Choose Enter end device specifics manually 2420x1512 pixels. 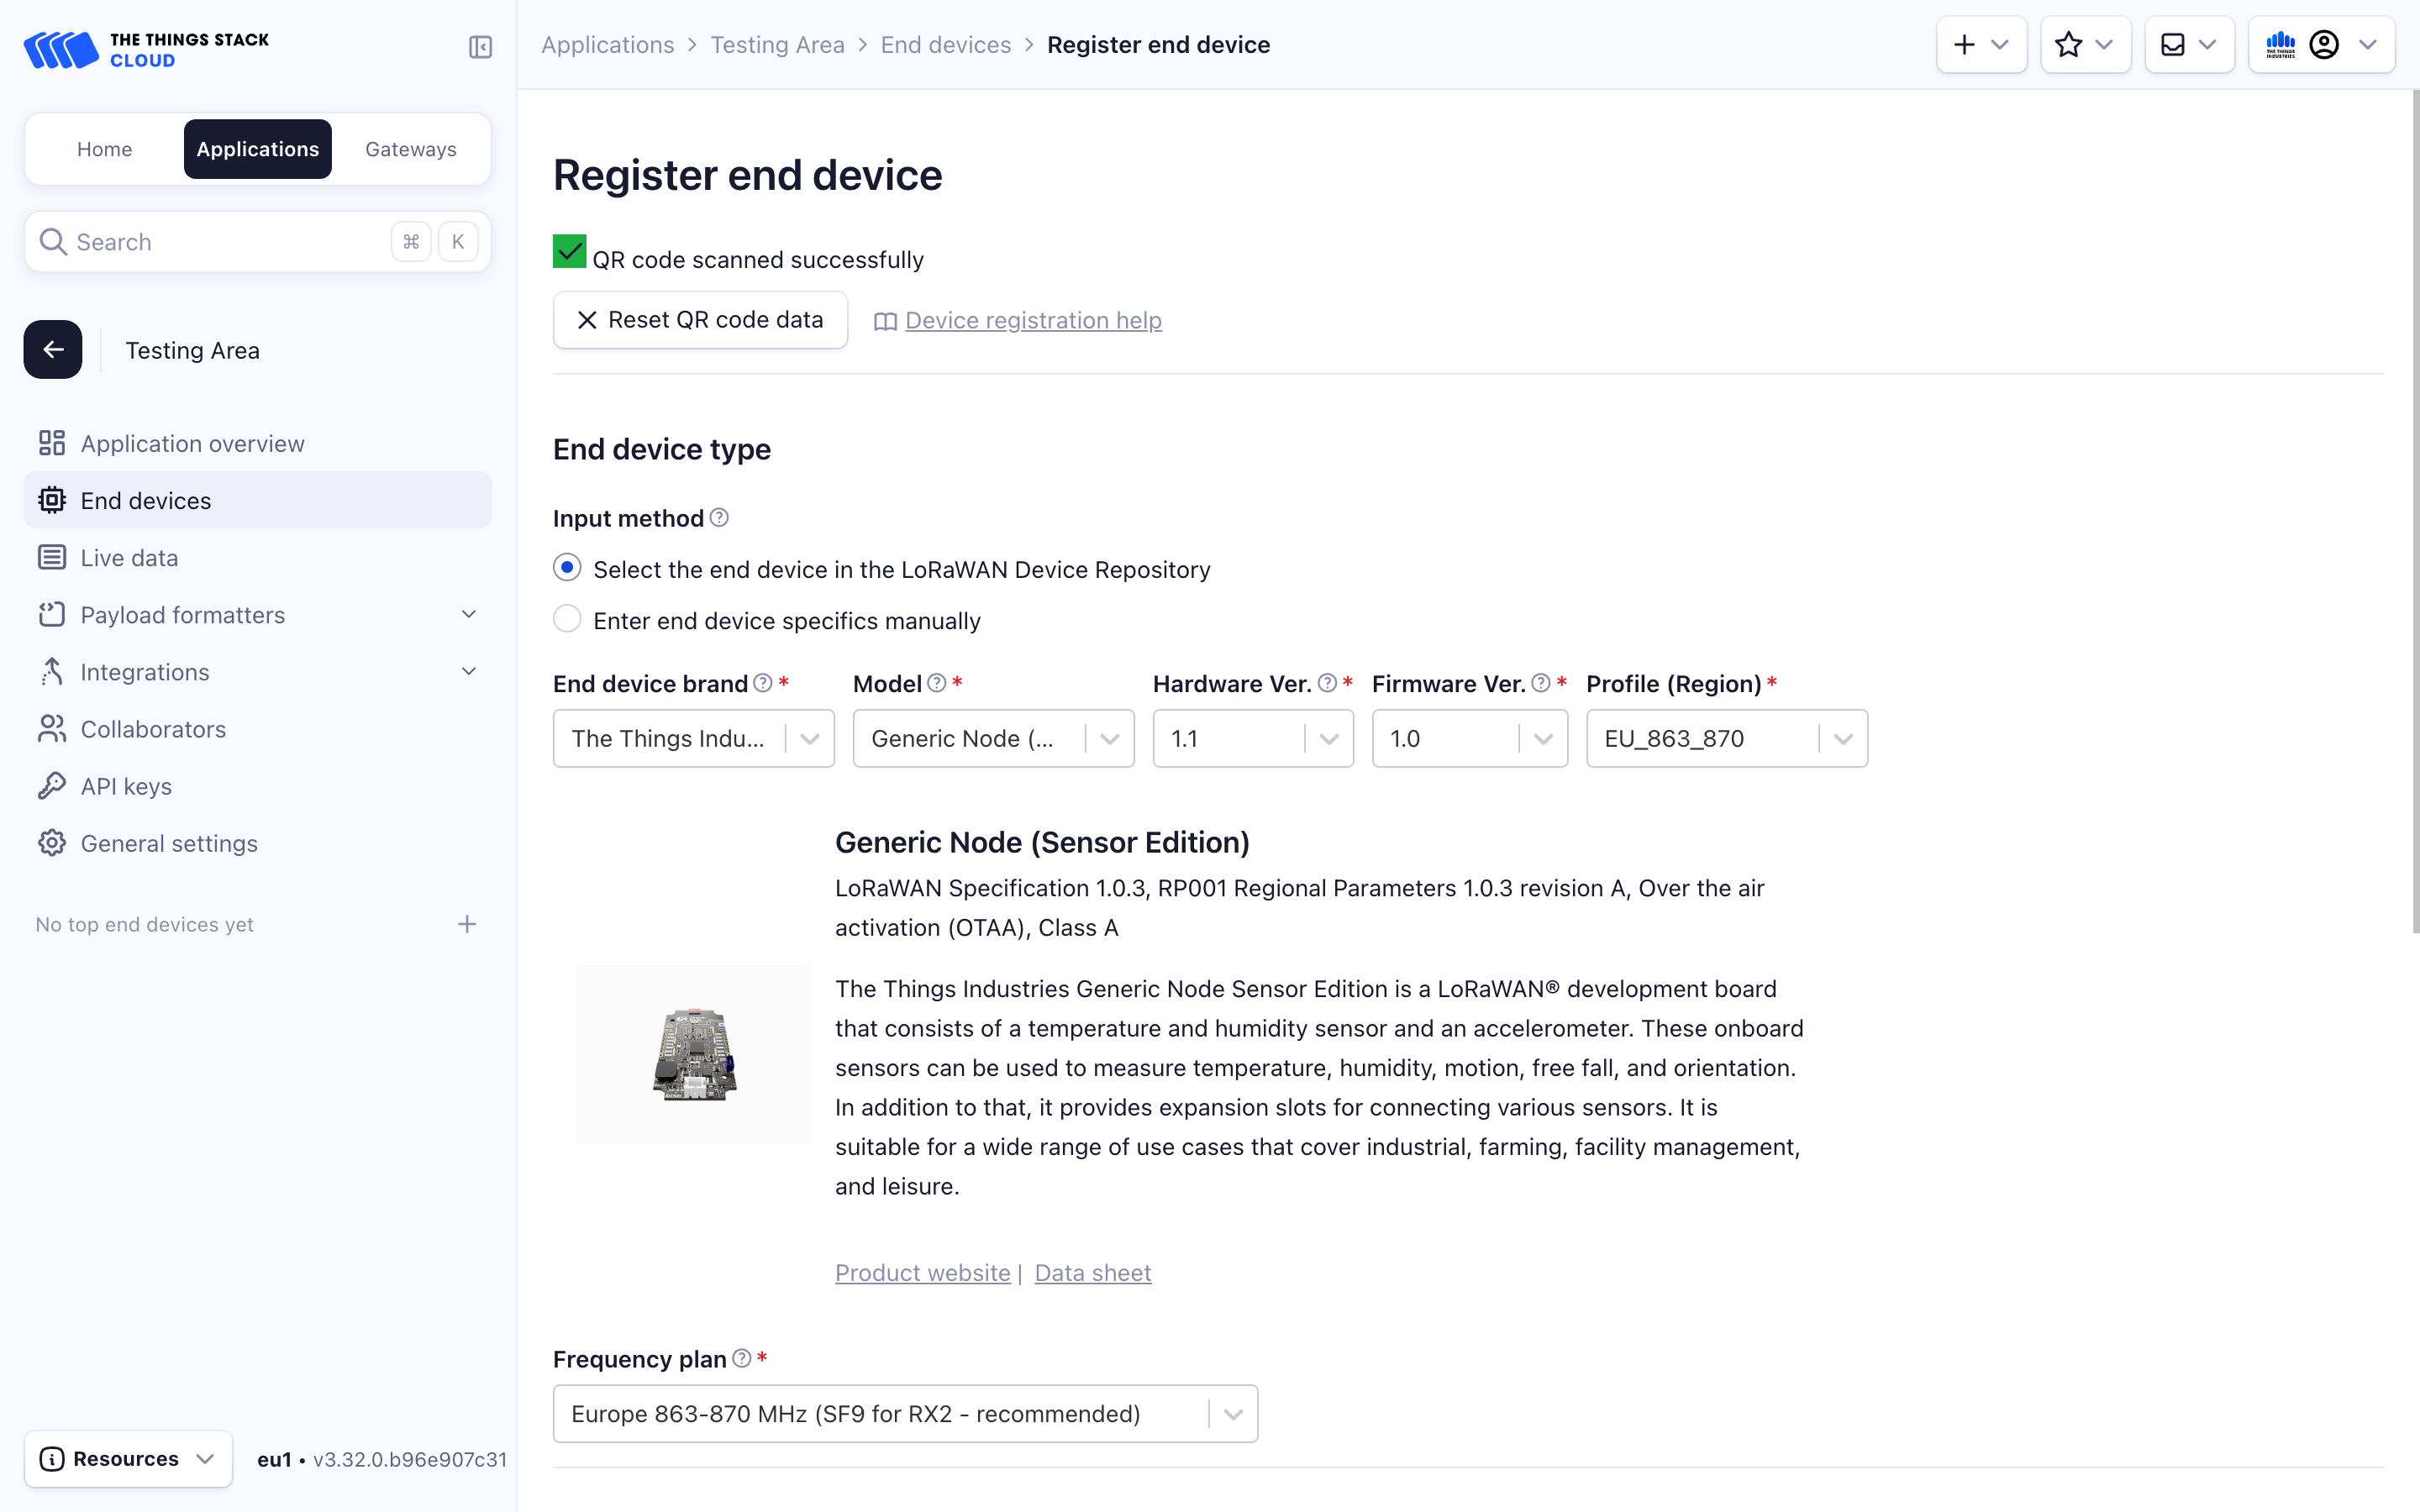[567, 619]
